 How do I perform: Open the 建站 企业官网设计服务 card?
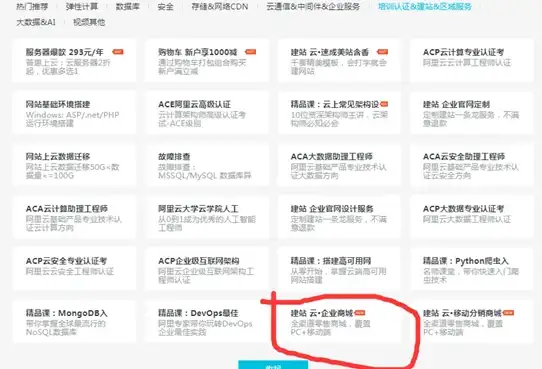coord(339,217)
